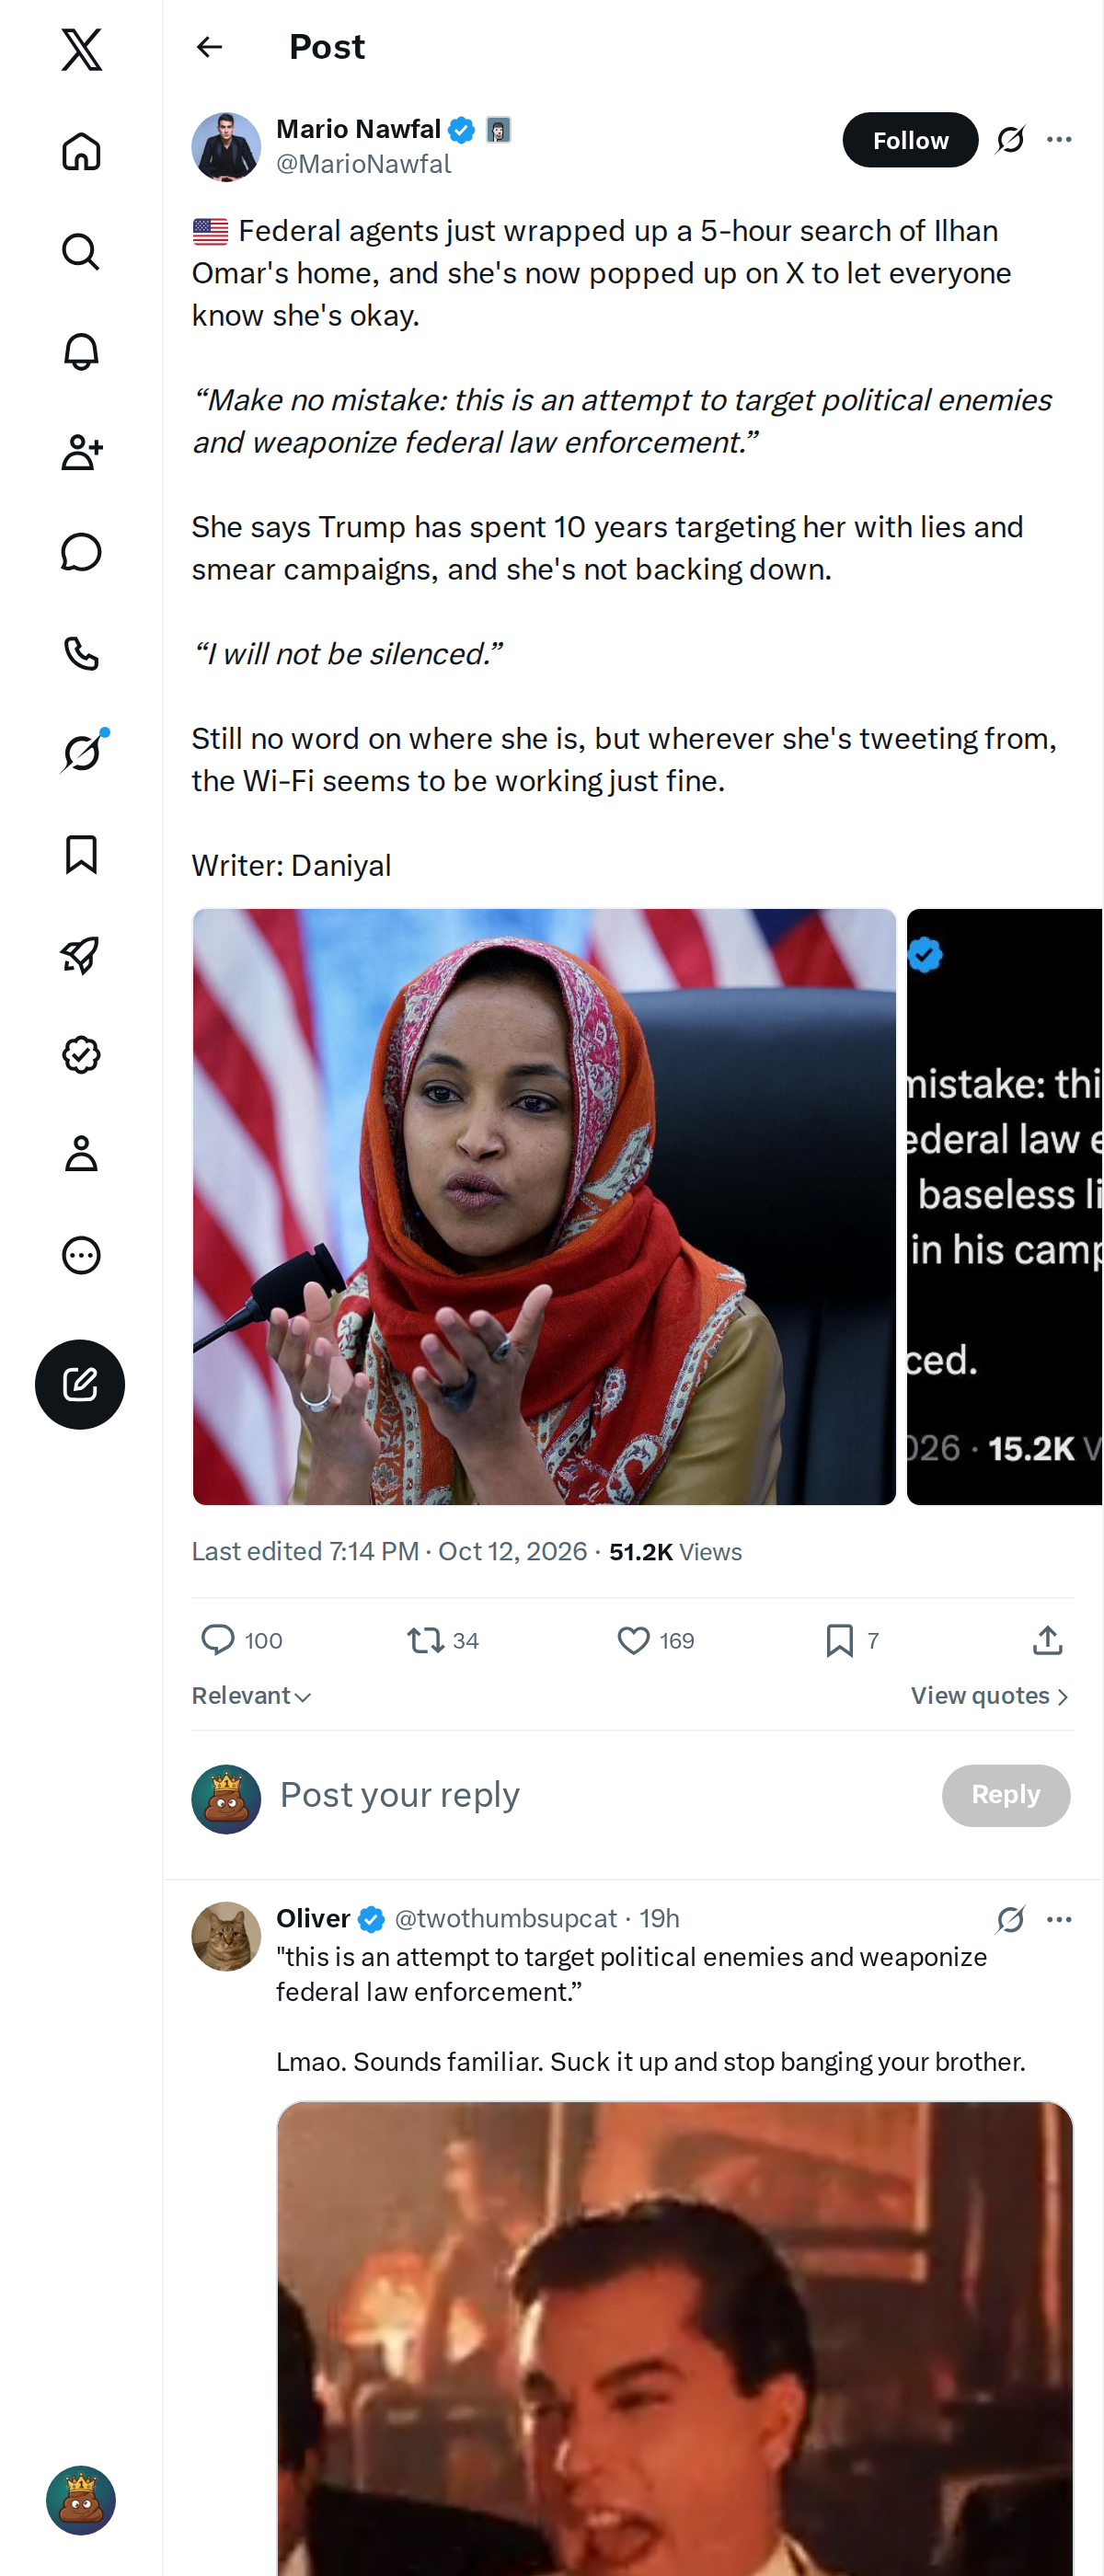This screenshot has width=1104, height=2576.
Task: Open Grok icon in sidebar
Action: pyautogui.click(x=81, y=752)
